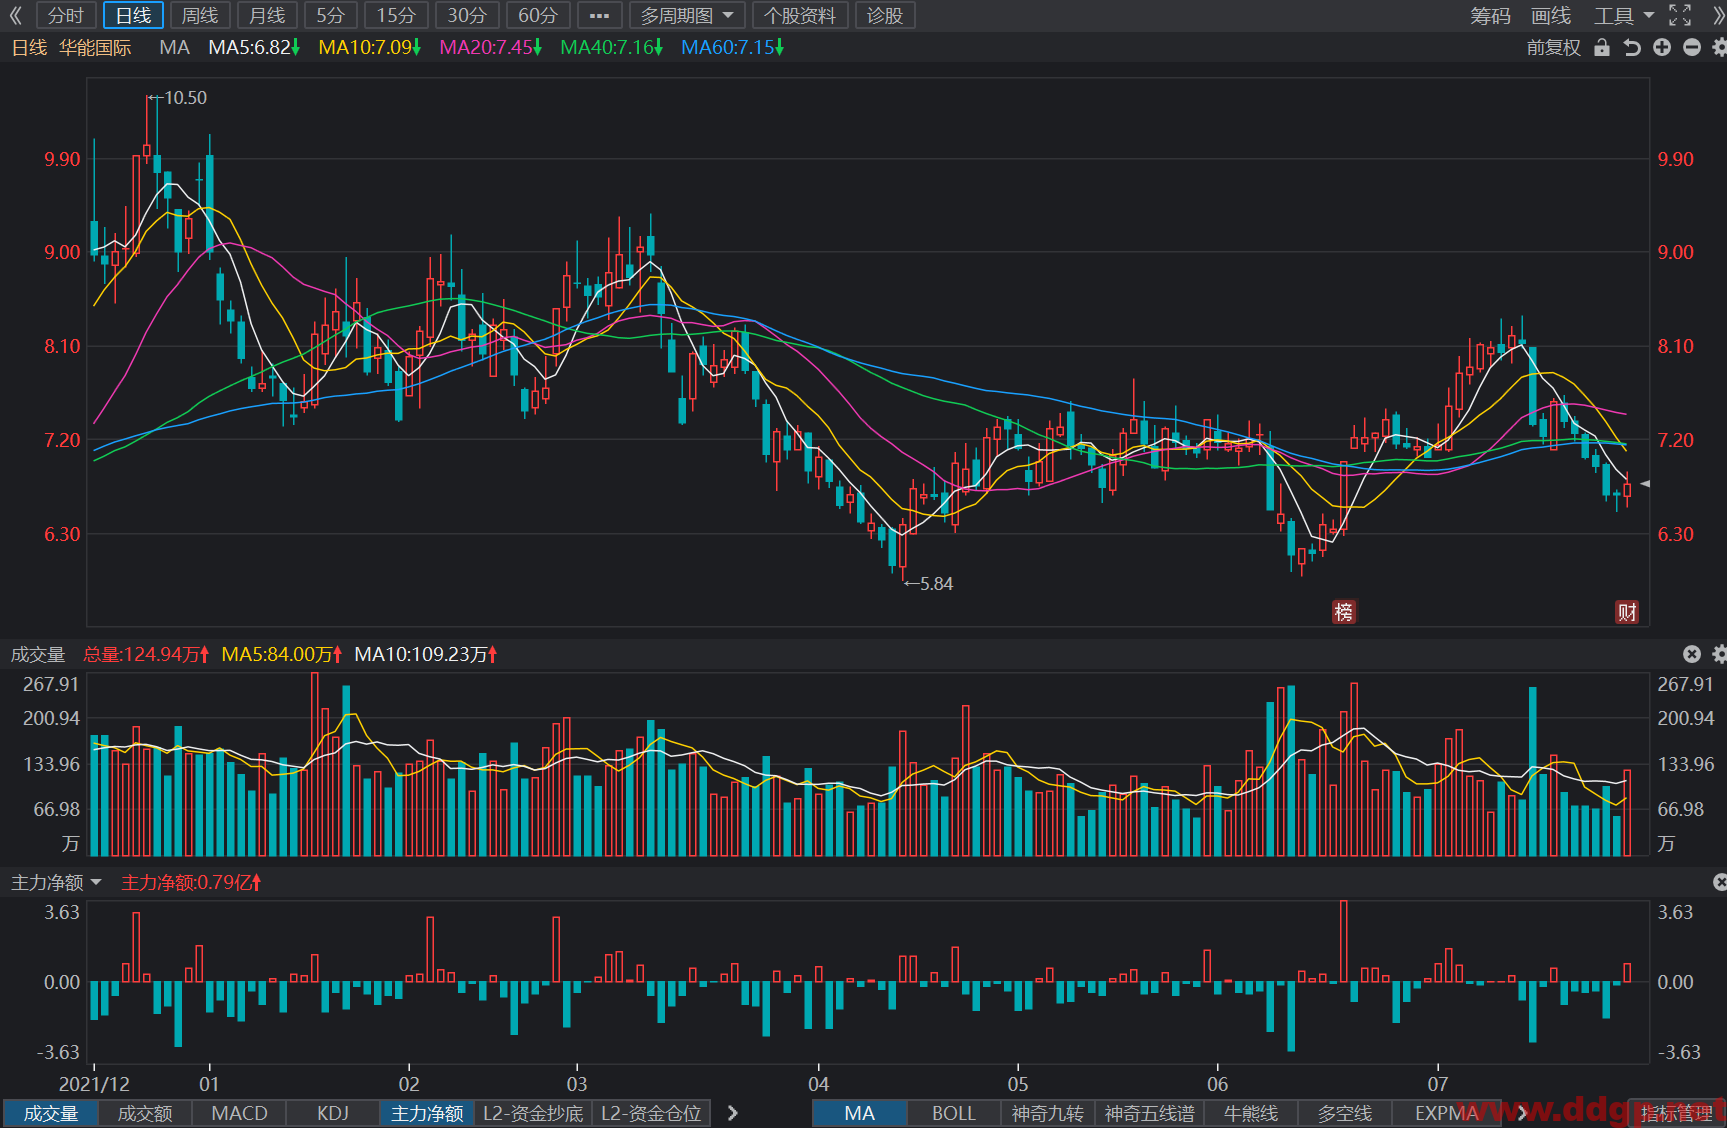Image resolution: width=1727 pixels, height=1128 pixels.
Task: Open the fullscreen expand icon
Action: pos(1681,15)
